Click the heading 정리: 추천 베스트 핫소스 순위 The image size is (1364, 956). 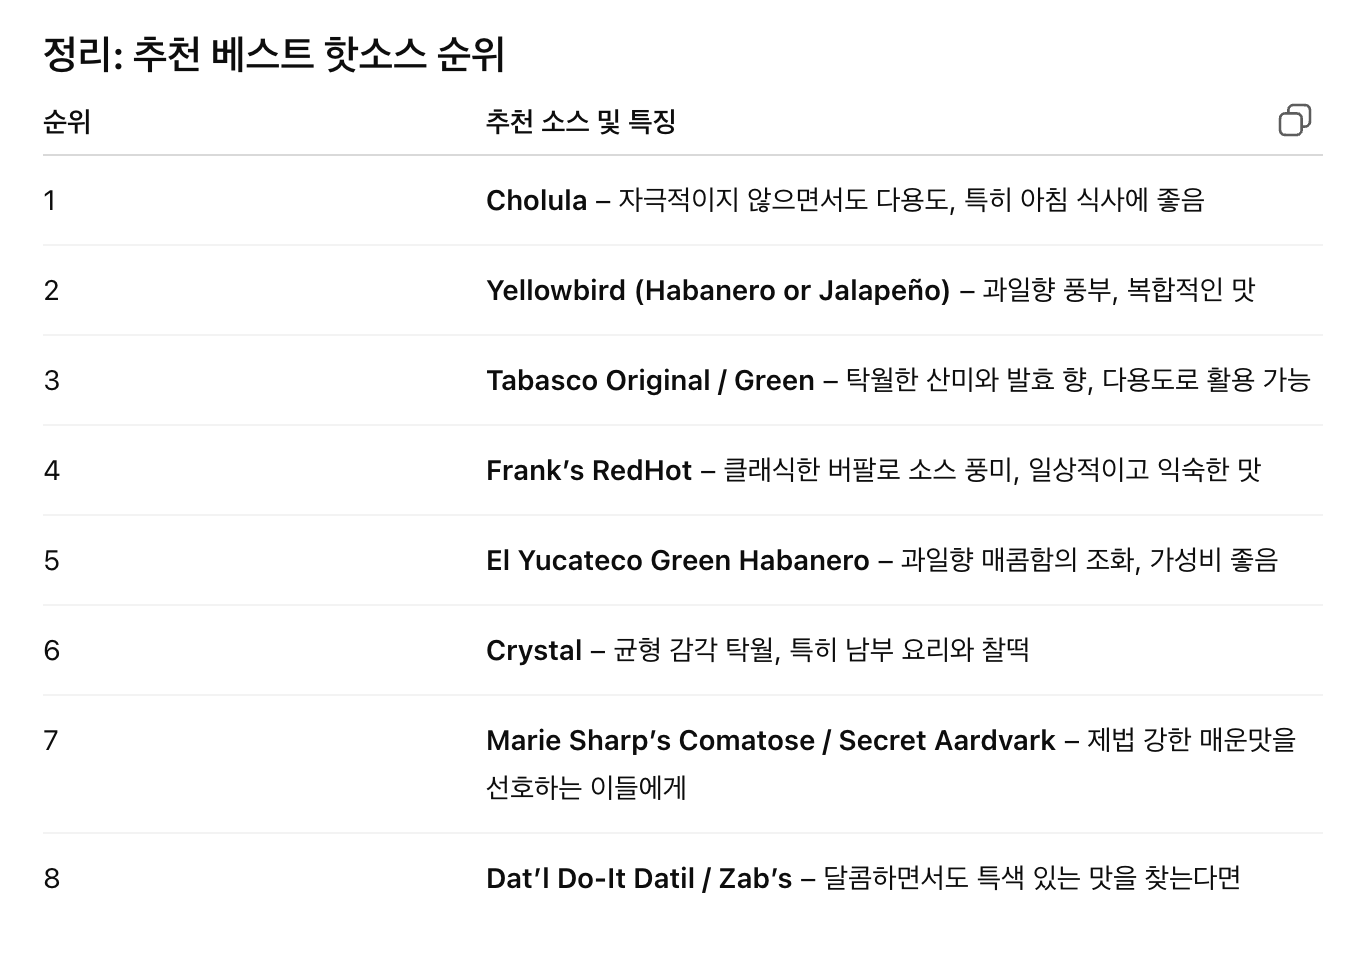[274, 54]
